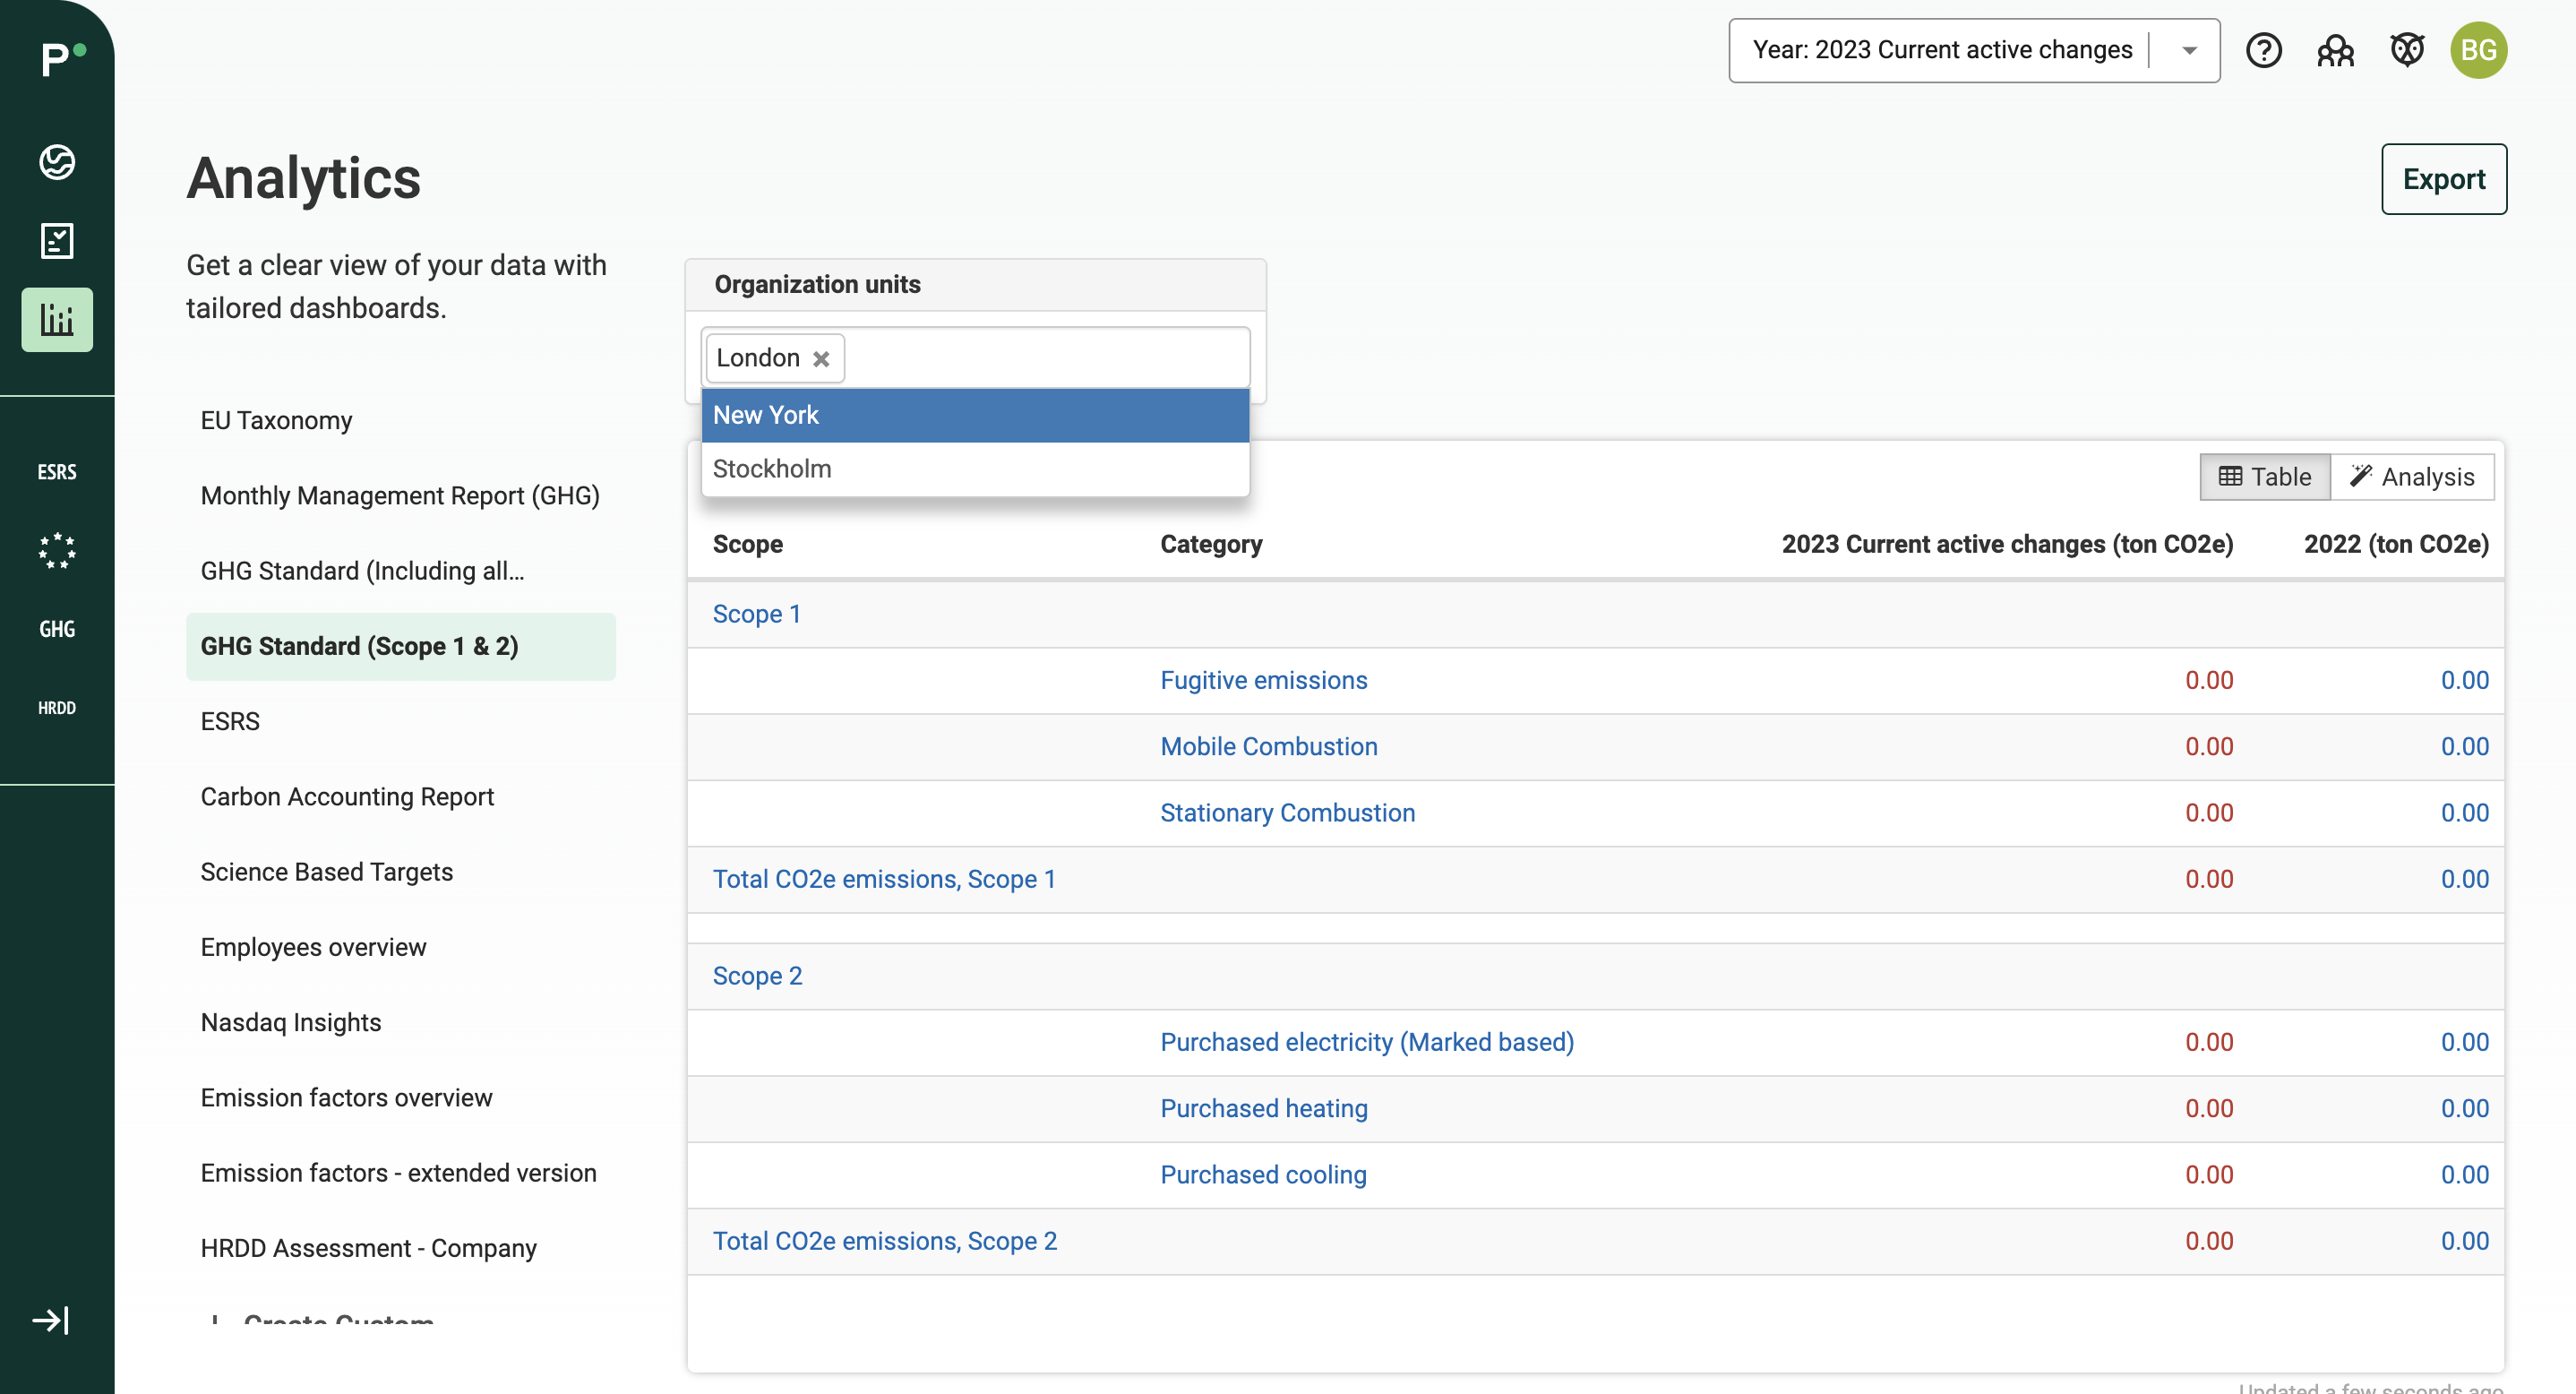The height and width of the screenshot is (1394, 2576).
Task: Switch to Table view
Action: click(2264, 477)
